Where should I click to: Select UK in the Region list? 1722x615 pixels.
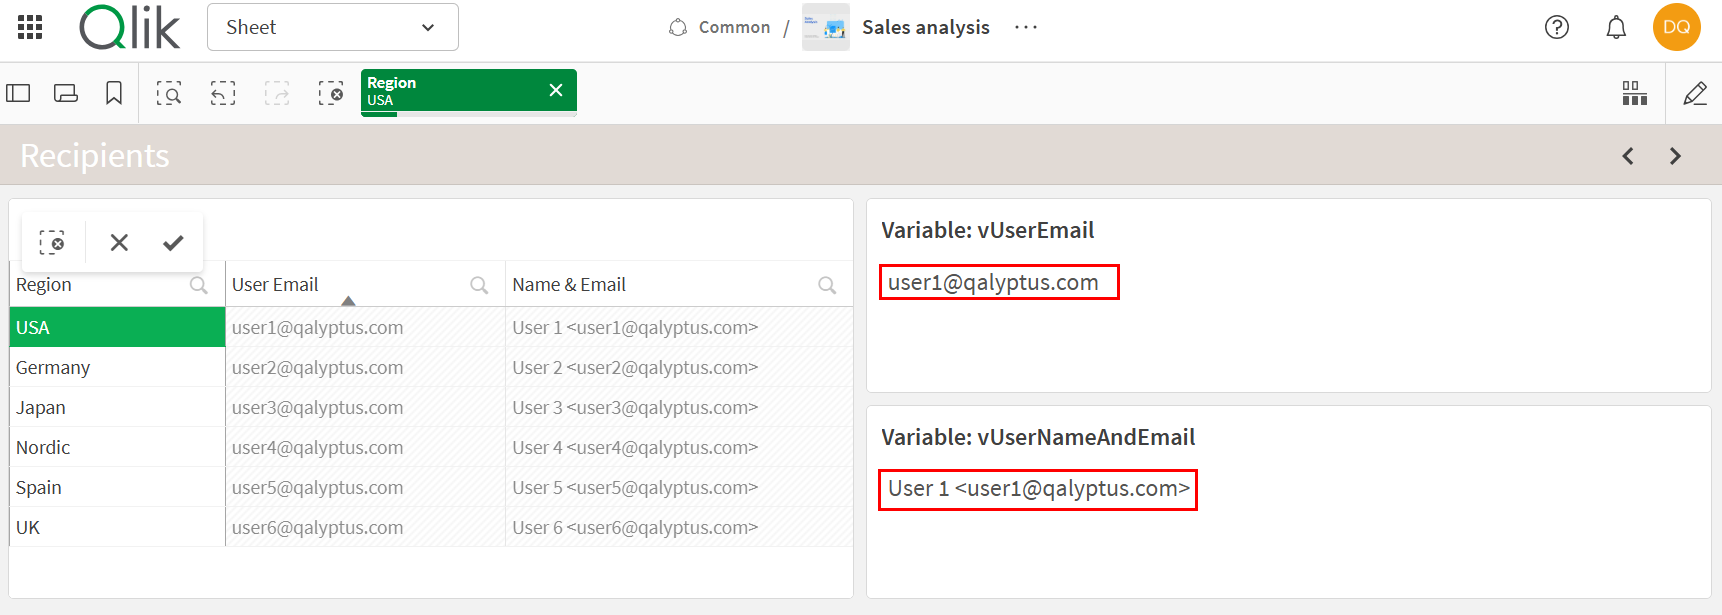point(117,527)
